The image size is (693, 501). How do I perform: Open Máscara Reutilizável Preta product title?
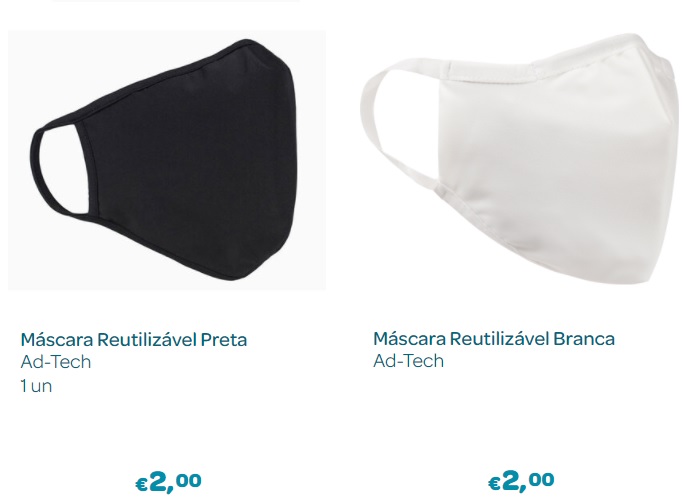[x=133, y=340]
